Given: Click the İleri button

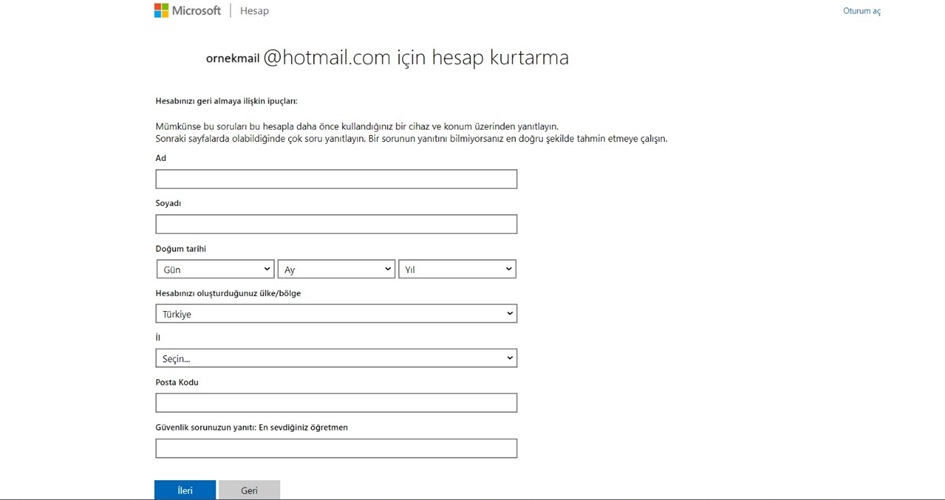Looking at the screenshot, I should tap(185, 490).
